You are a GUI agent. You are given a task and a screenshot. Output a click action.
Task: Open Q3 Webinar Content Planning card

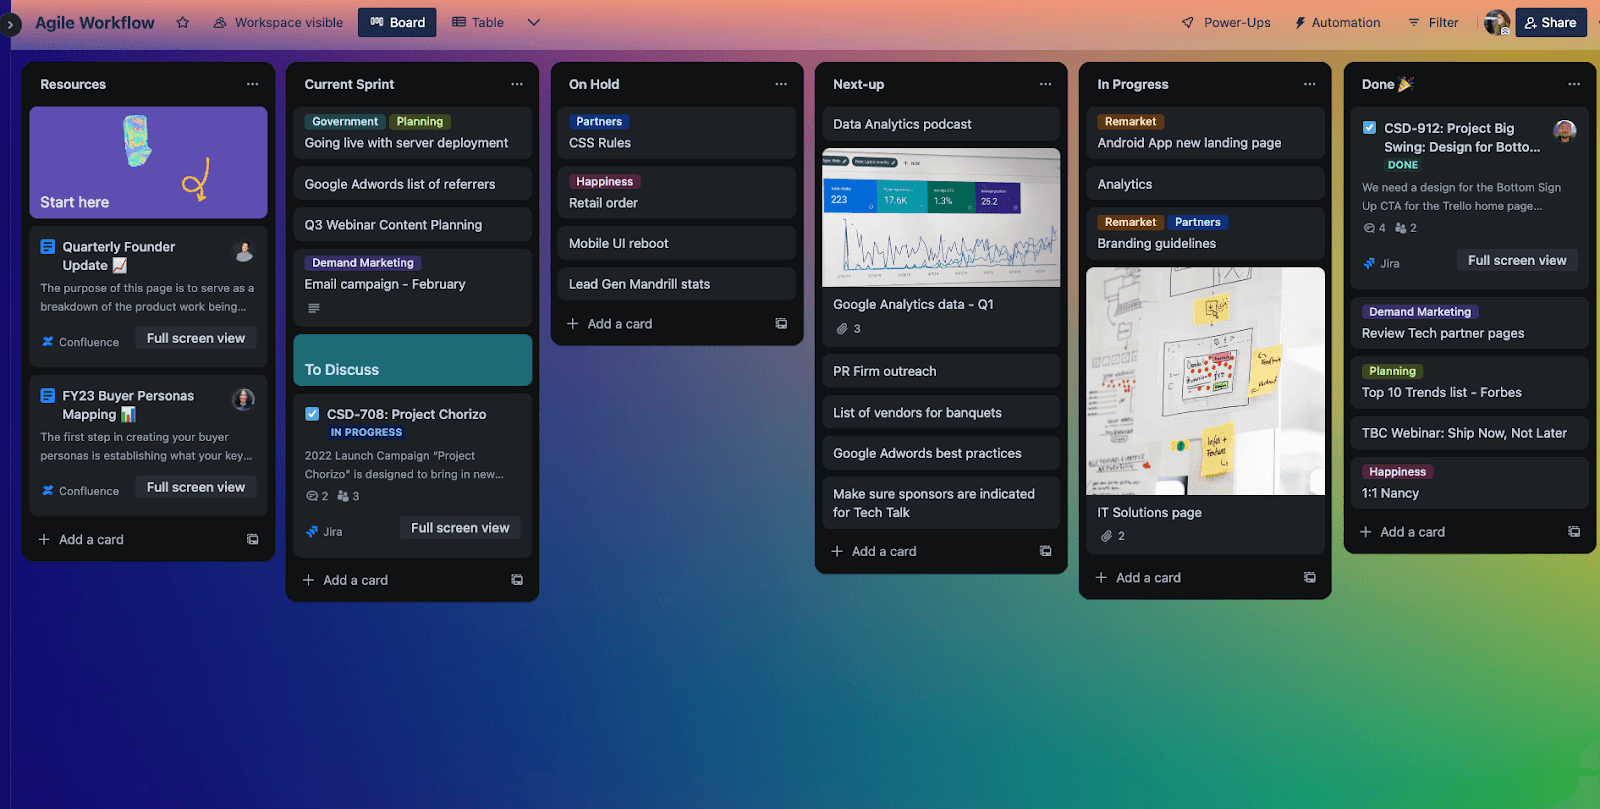(x=412, y=225)
